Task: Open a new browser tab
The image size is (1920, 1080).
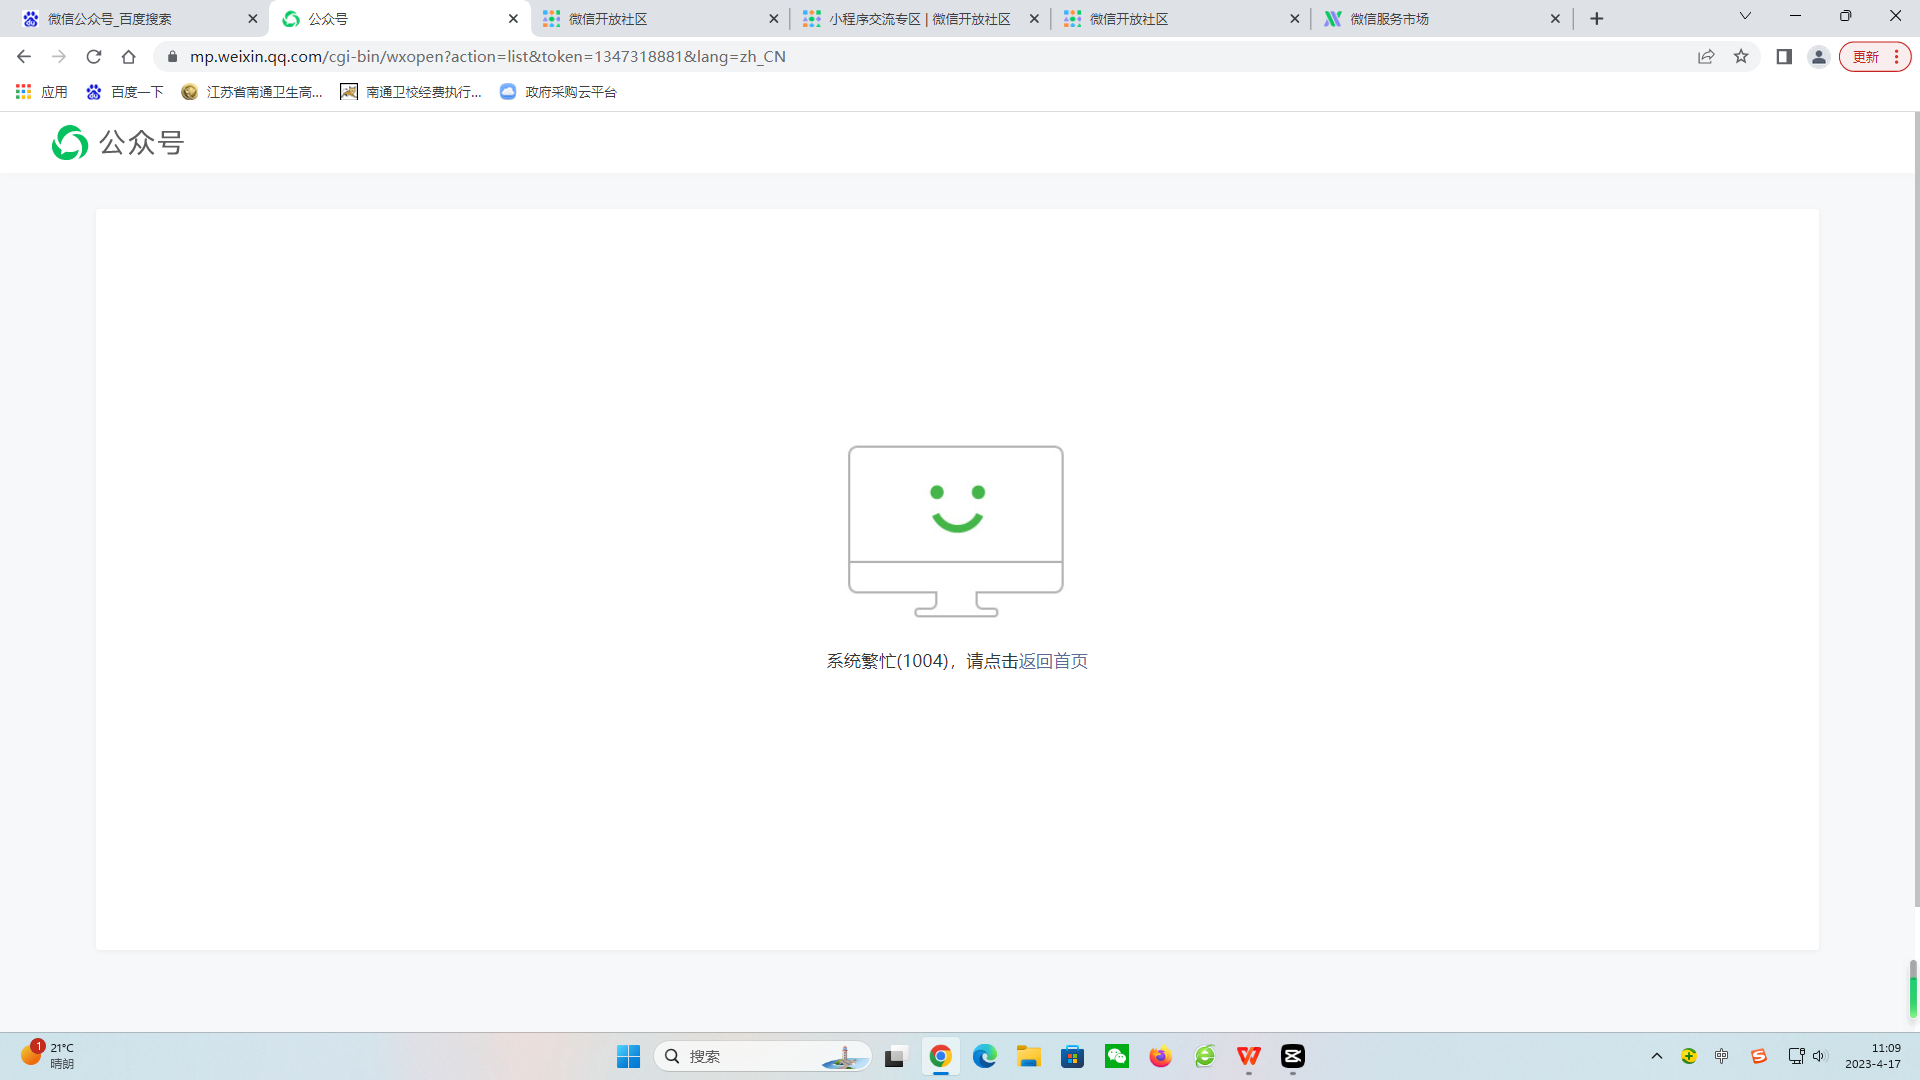Action: coord(1597,19)
